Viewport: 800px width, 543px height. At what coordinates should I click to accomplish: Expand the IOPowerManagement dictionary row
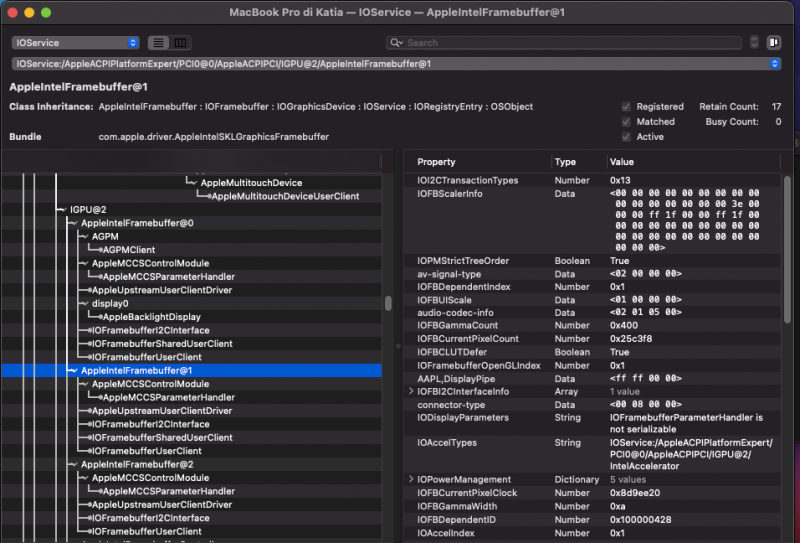(411, 480)
